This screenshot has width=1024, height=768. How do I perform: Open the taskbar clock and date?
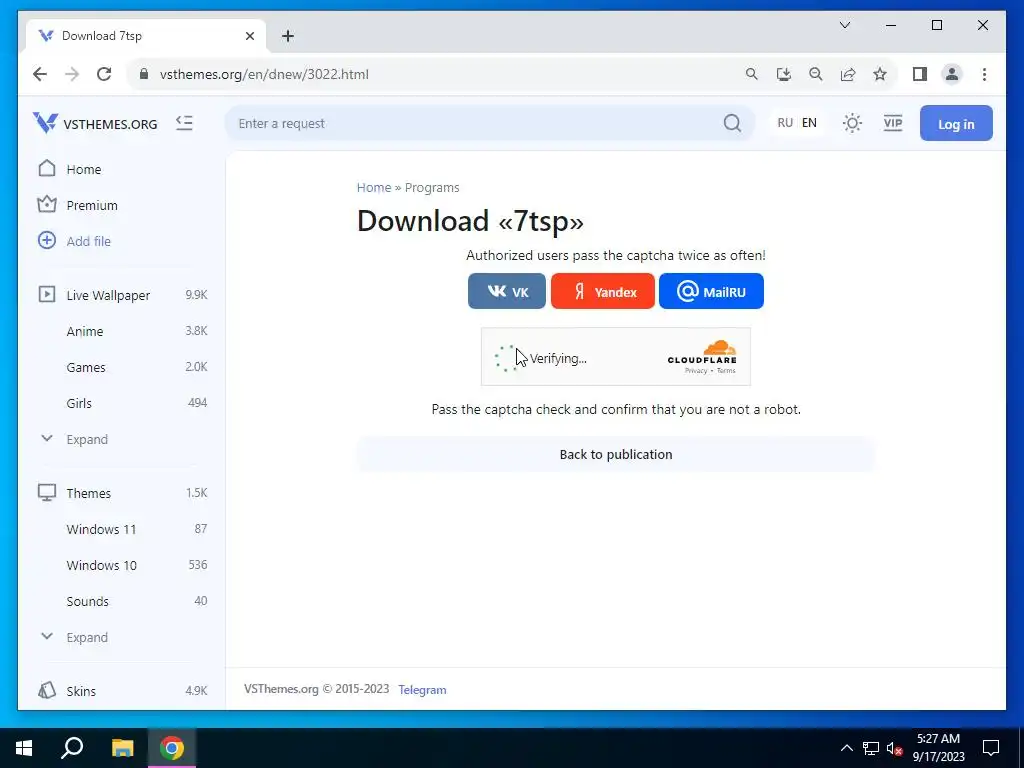click(x=938, y=748)
